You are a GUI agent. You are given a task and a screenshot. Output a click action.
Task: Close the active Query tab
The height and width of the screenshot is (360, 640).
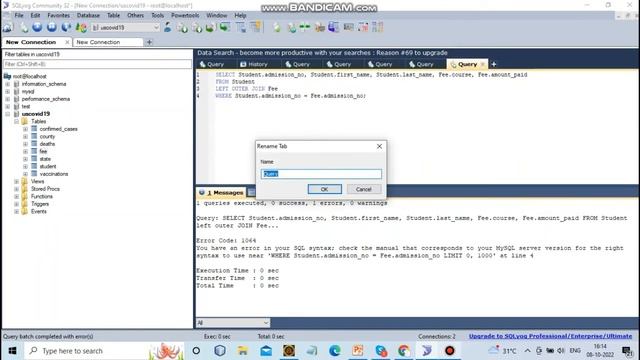click(x=483, y=64)
